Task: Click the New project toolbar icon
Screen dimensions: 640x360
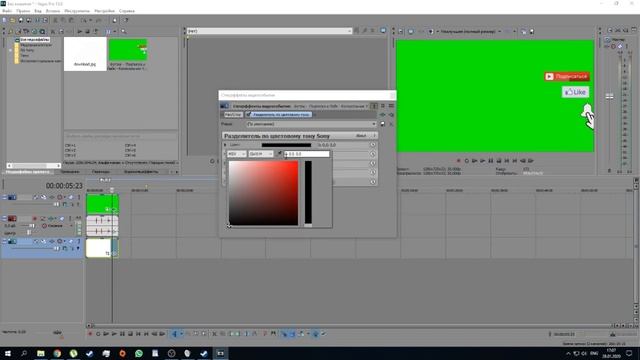Action: pos(4,20)
